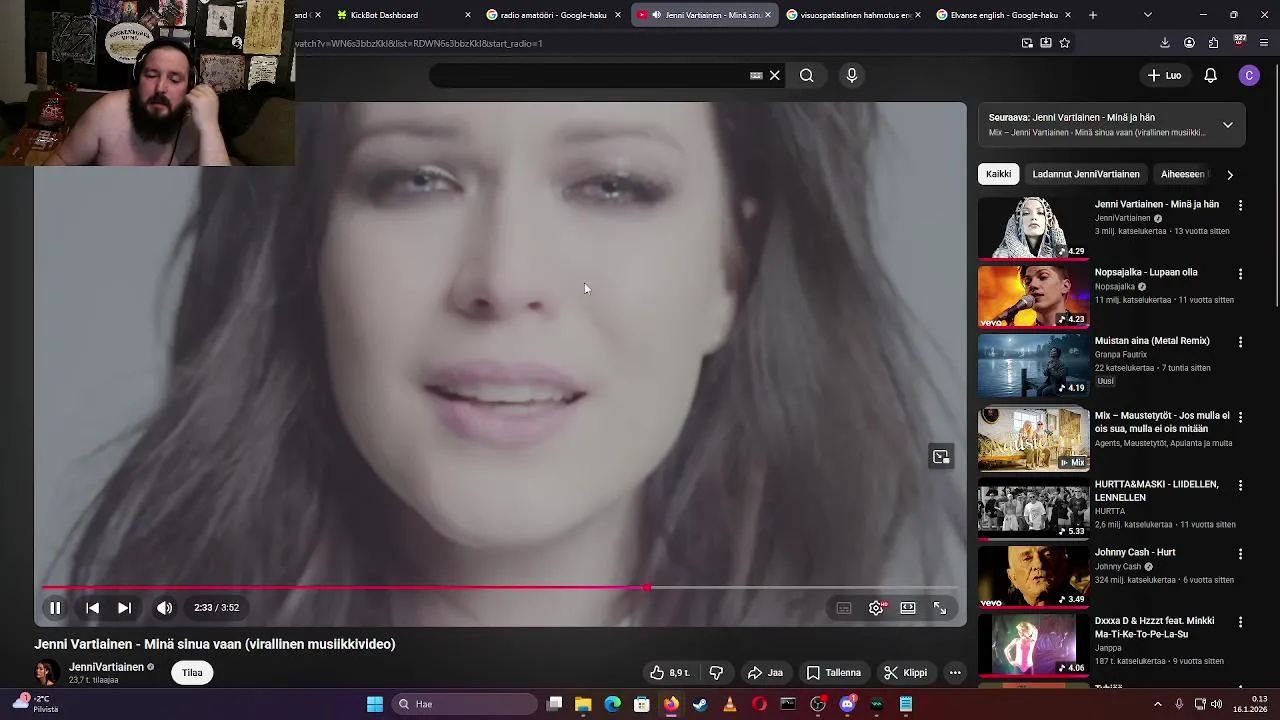
Task: Create a clip with Klippi button
Action: tap(906, 672)
